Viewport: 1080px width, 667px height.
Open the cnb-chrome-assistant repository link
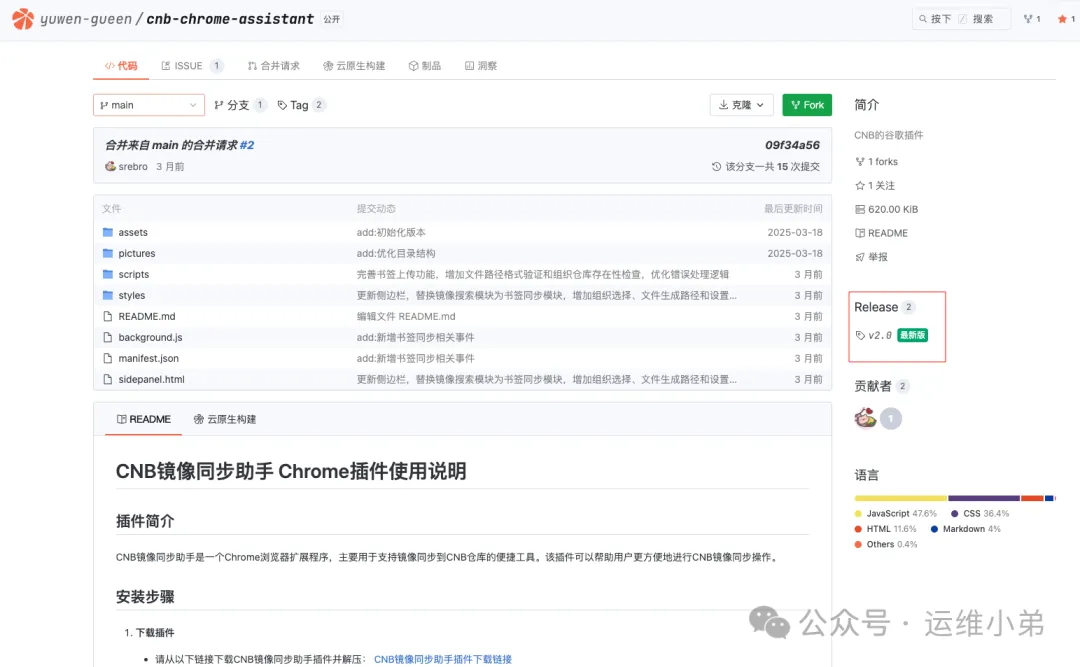(230, 19)
